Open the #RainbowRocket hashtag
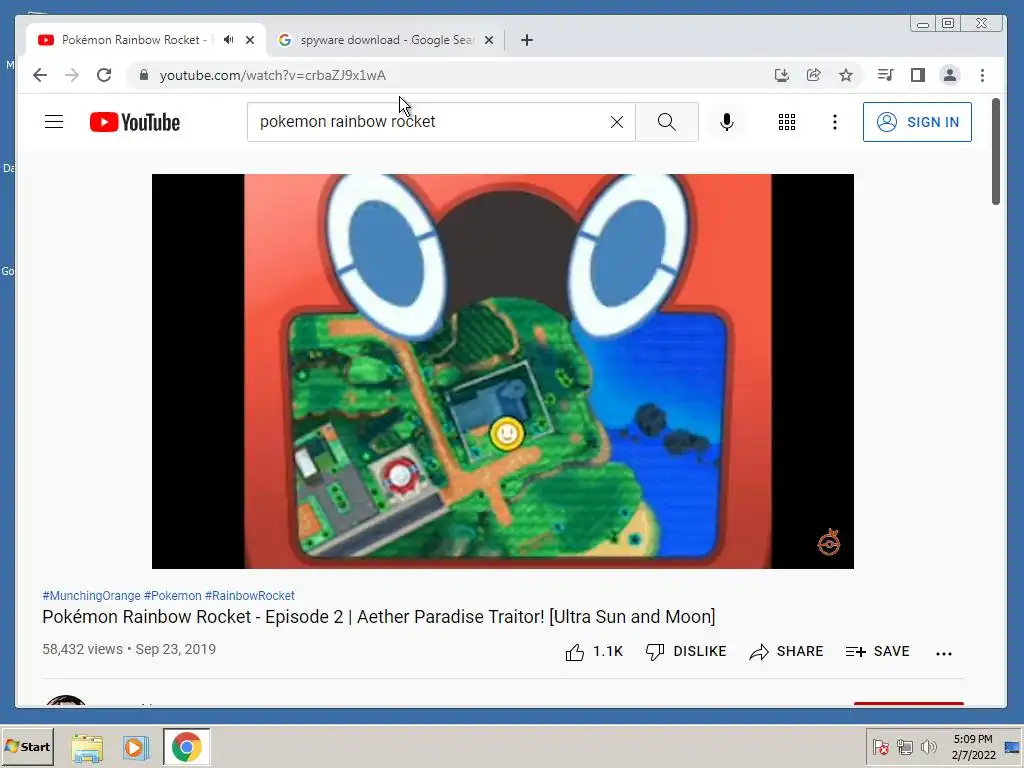 click(249, 596)
